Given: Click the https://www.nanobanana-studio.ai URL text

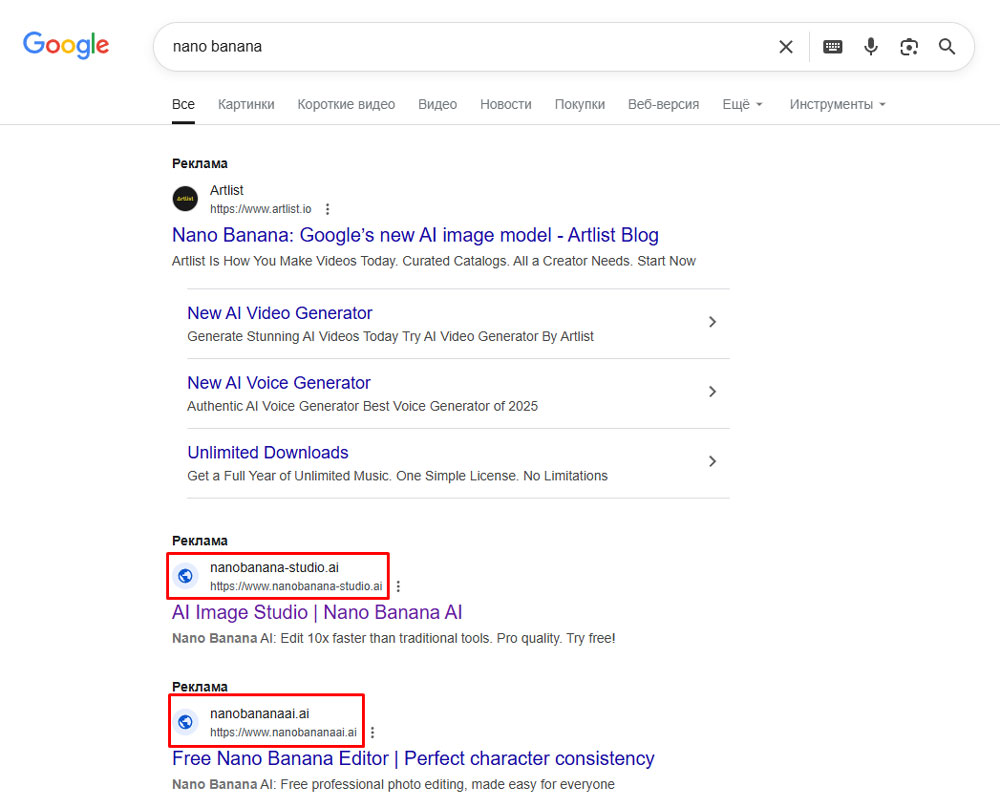Looking at the screenshot, I should [x=296, y=586].
